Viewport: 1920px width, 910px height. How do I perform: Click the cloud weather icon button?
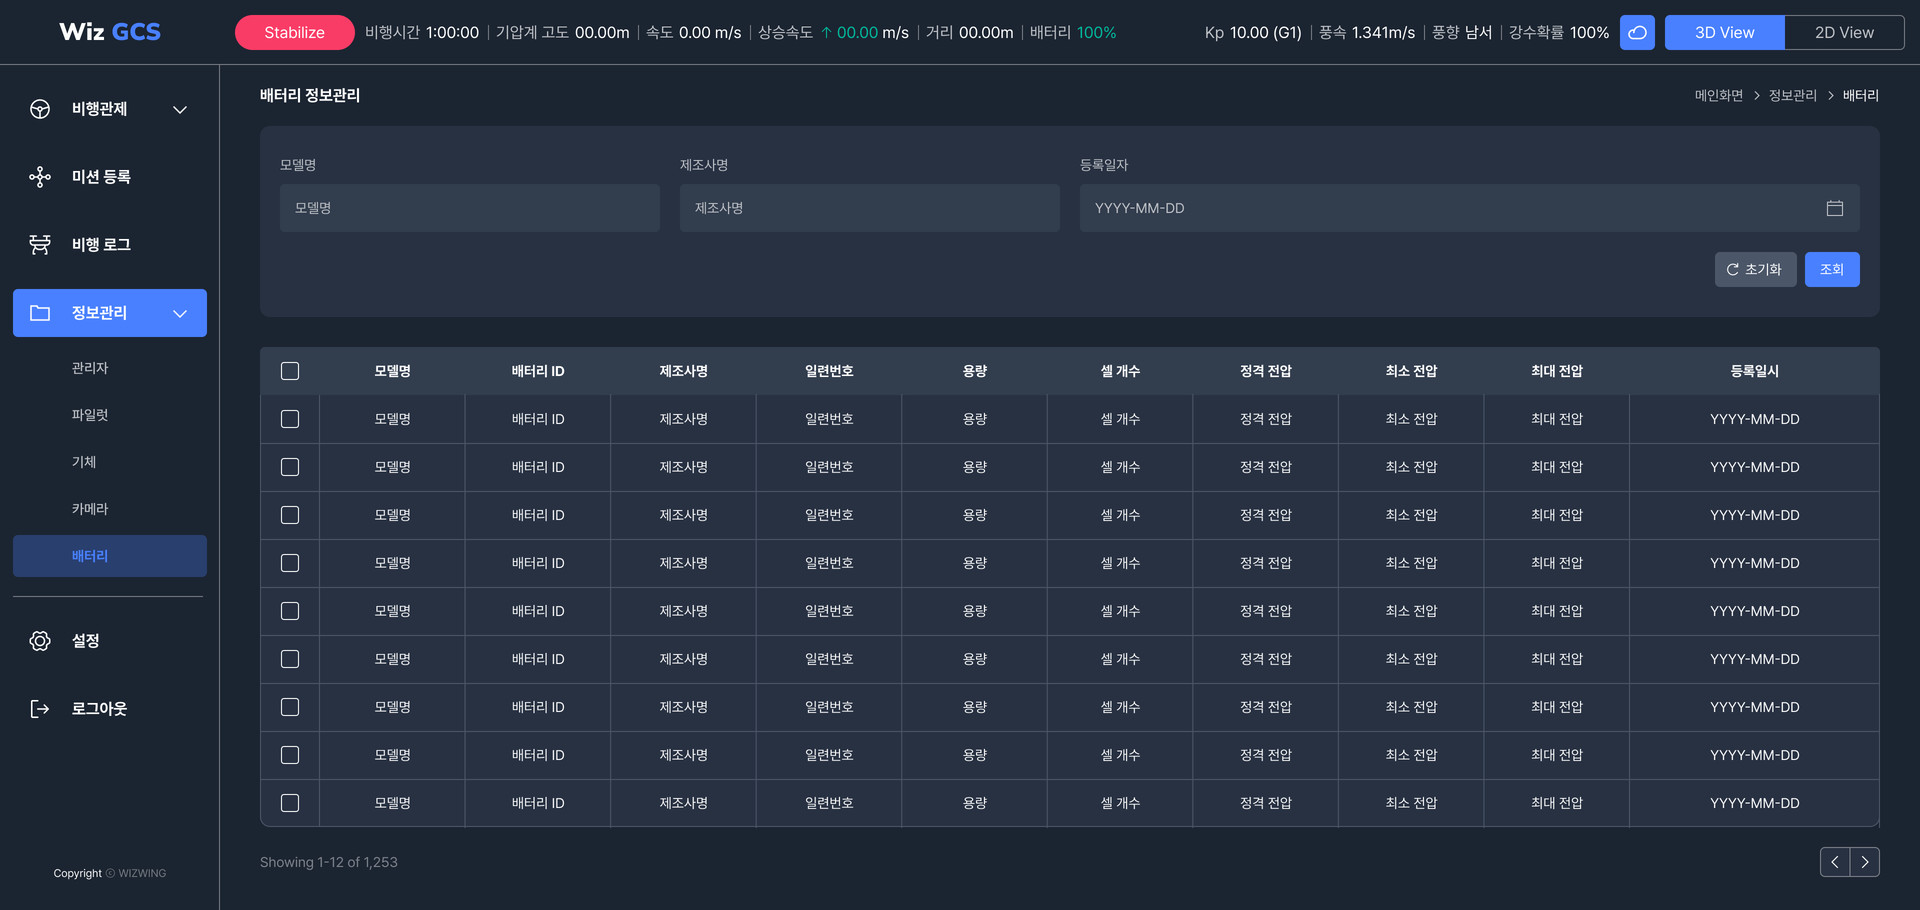pos(1637,33)
